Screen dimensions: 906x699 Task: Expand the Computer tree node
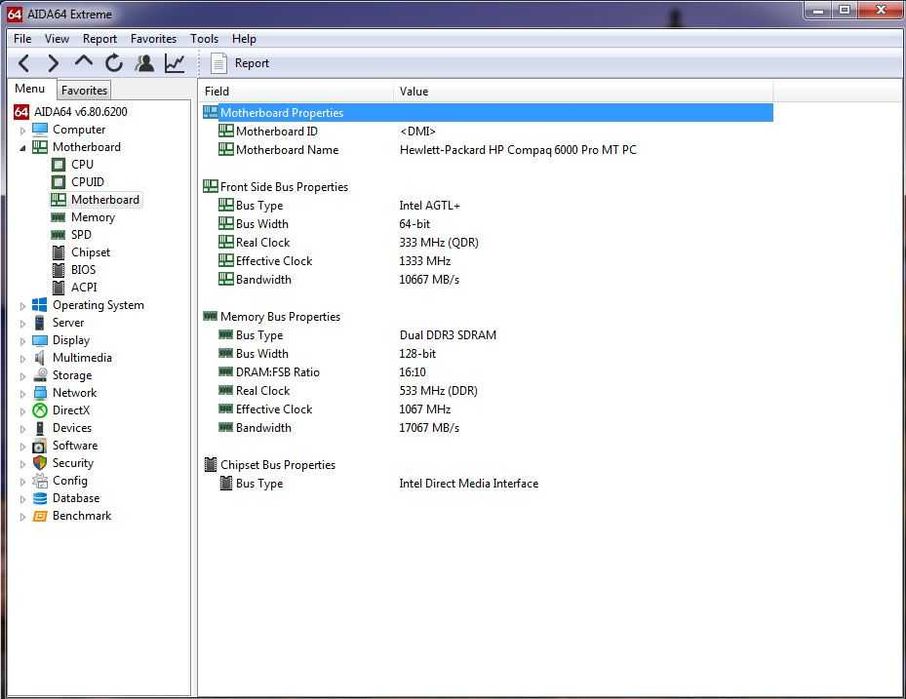pyautogui.click(x=23, y=130)
